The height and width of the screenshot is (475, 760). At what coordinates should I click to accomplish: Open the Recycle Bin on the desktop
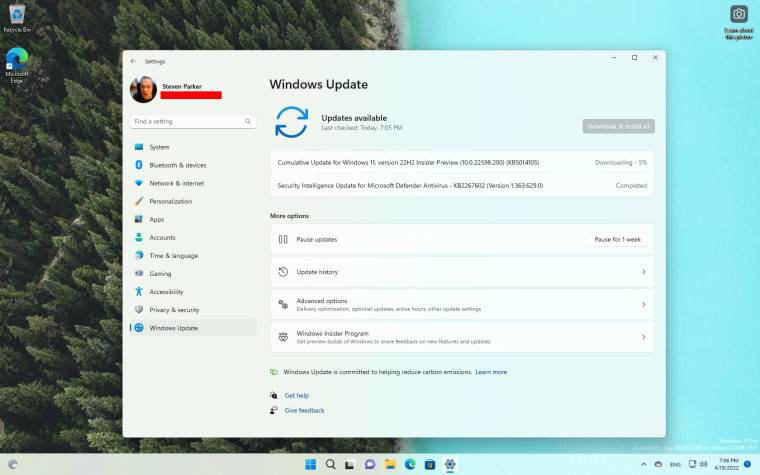coord(17,18)
